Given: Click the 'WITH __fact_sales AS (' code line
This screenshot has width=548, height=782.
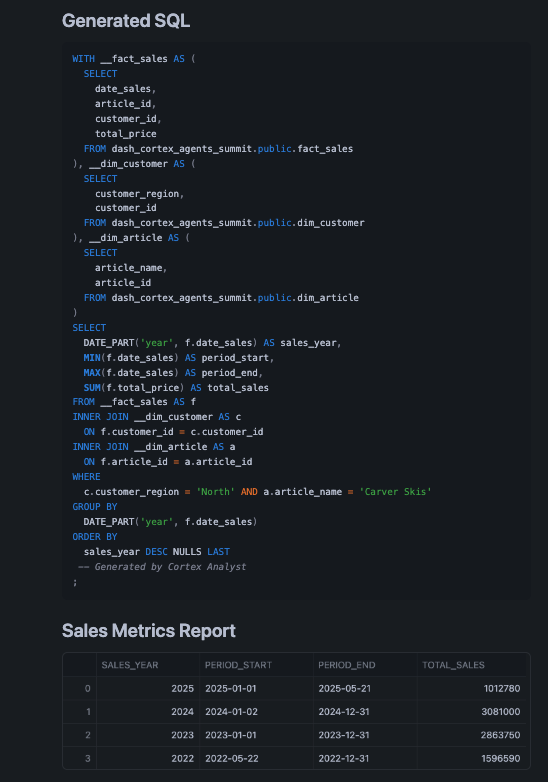Looking at the screenshot, I should 134,59.
